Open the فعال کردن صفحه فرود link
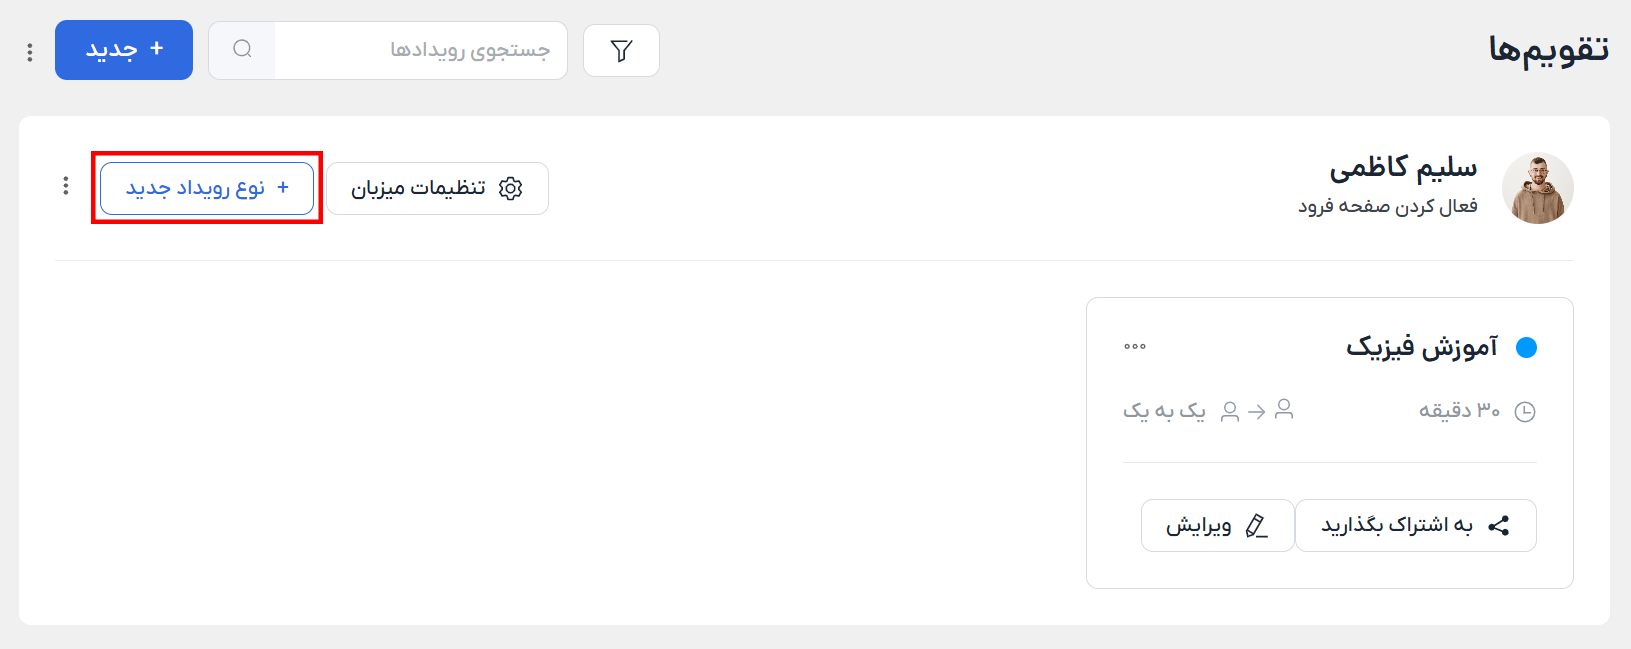The width and height of the screenshot is (1631, 649). coord(1387,206)
